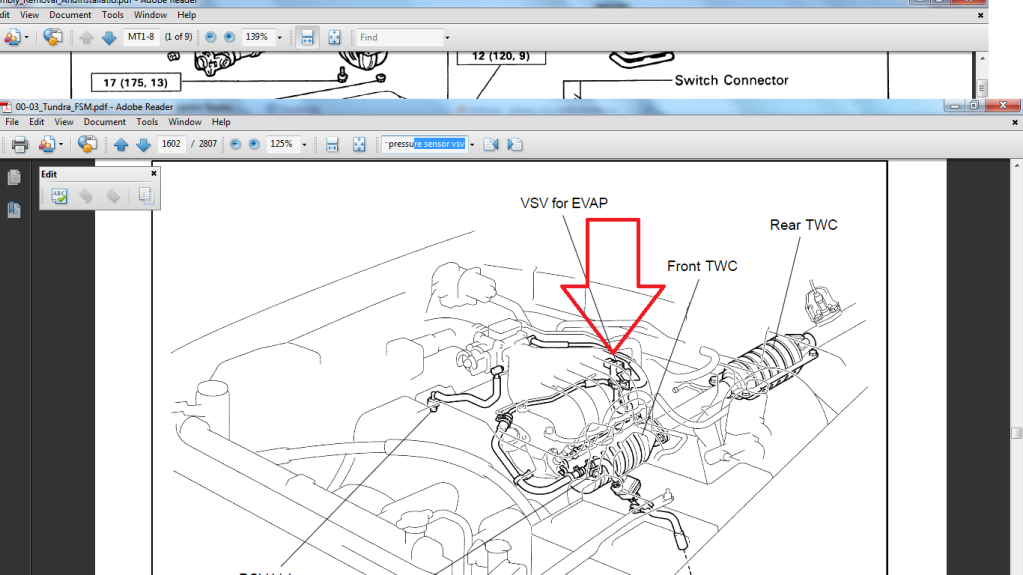Image resolution: width=1023 pixels, height=575 pixels.
Task: Restore down the Tundra FSM window
Action: (975, 105)
